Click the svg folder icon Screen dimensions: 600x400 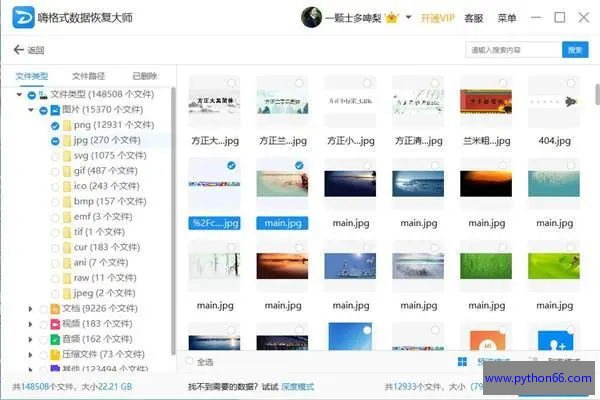point(67,156)
